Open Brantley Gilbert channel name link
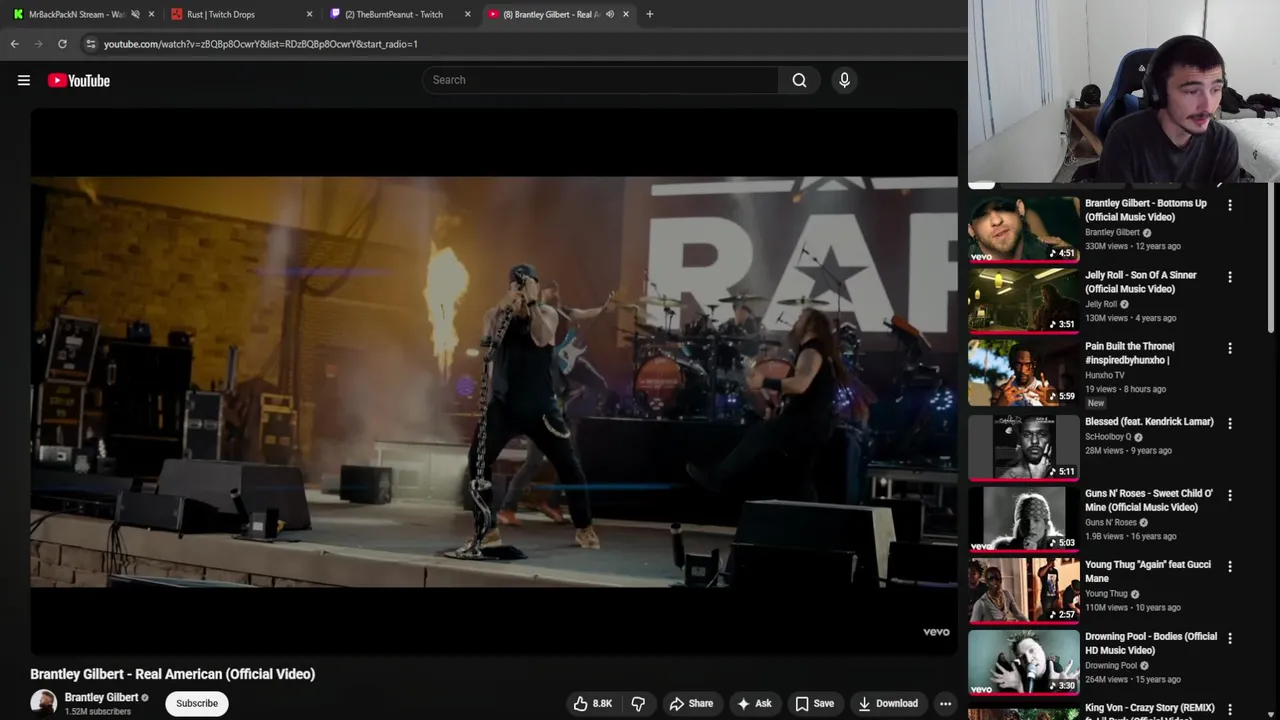1280x720 pixels. [x=101, y=697]
